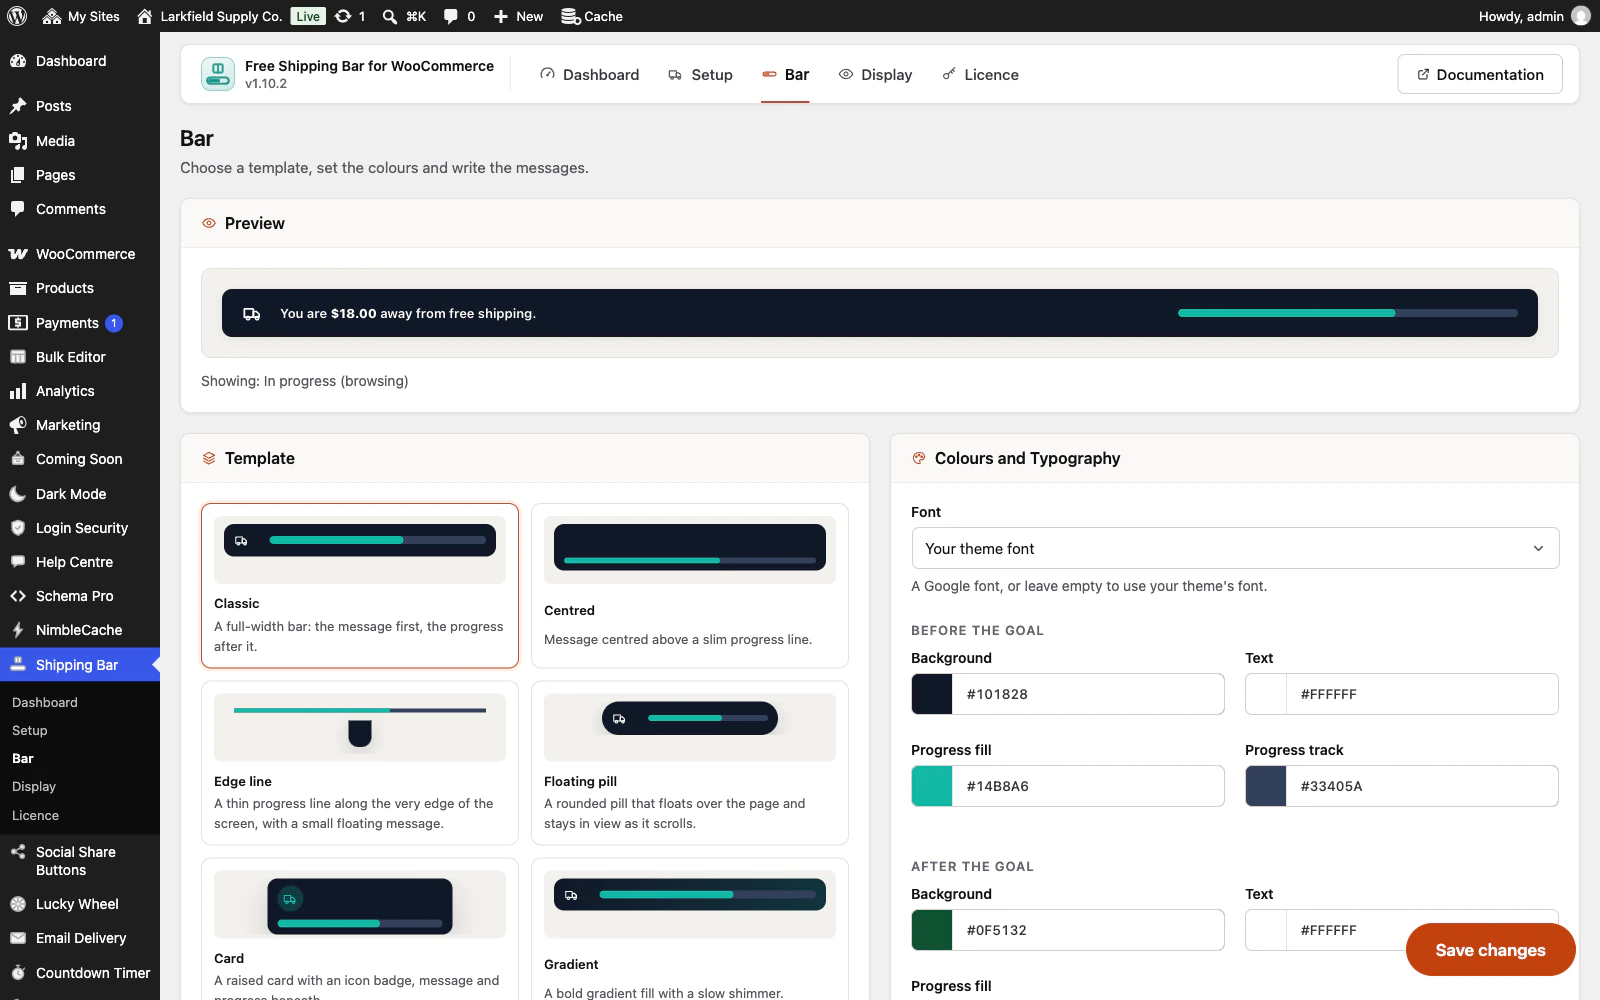Viewport: 1600px width, 1000px height.
Task: Open the Cache menu in admin bar
Action: (592, 16)
